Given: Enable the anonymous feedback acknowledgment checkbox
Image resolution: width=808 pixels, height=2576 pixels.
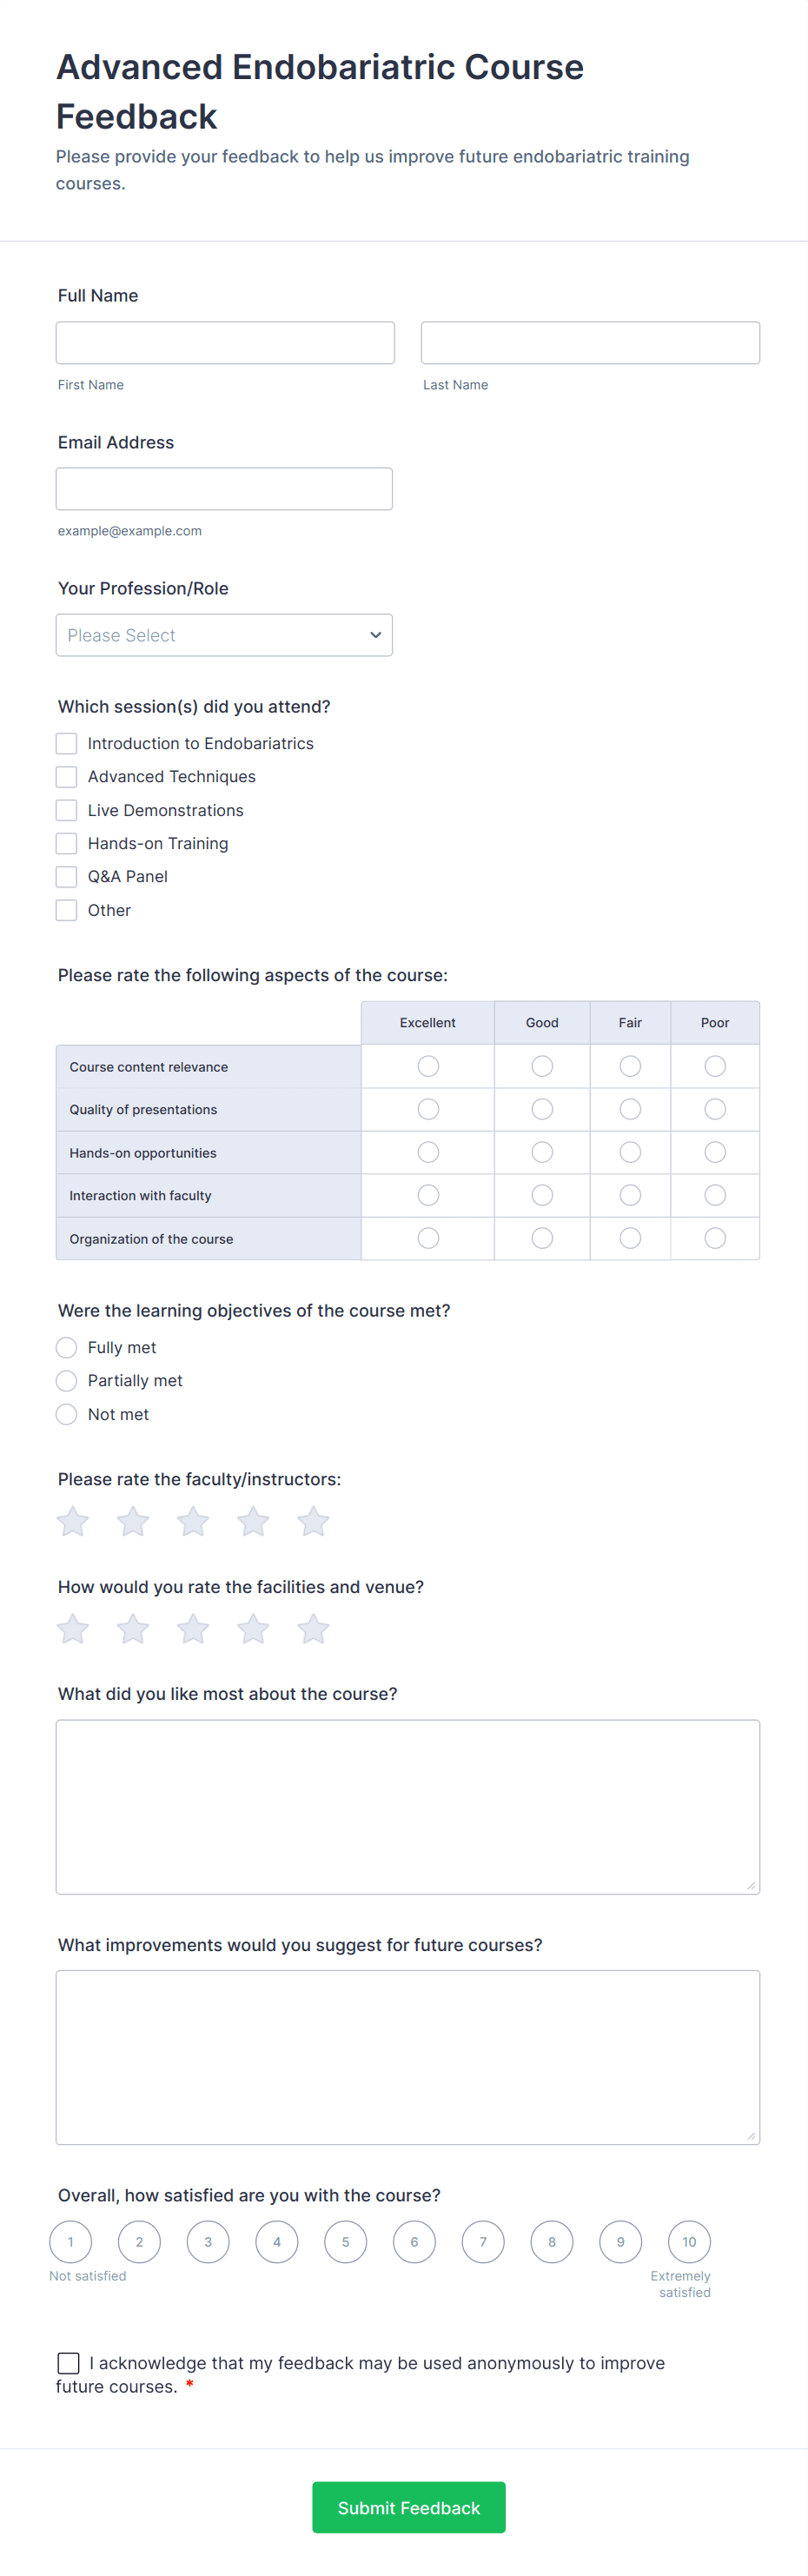Looking at the screenshot, I should [68, 2362].
